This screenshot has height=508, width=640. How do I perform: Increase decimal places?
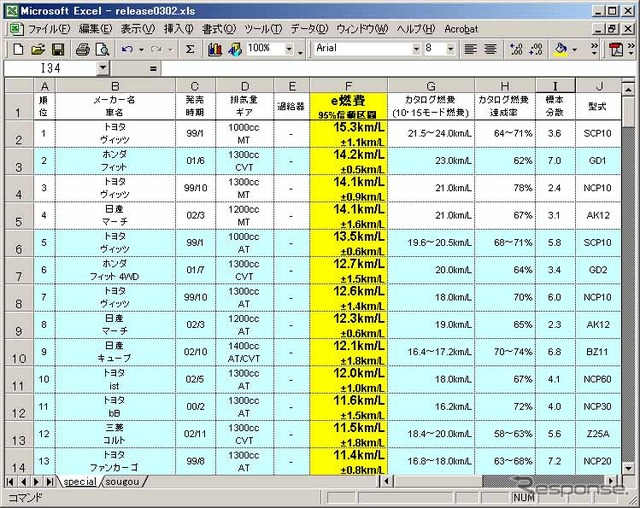click(516, 49)
